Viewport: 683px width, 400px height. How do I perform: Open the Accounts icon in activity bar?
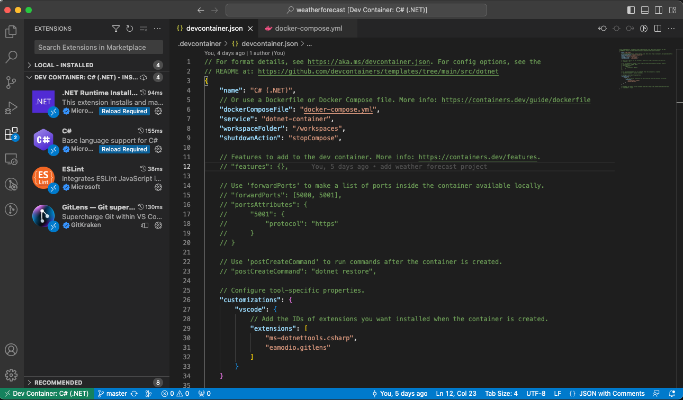[x=12, y=351]
